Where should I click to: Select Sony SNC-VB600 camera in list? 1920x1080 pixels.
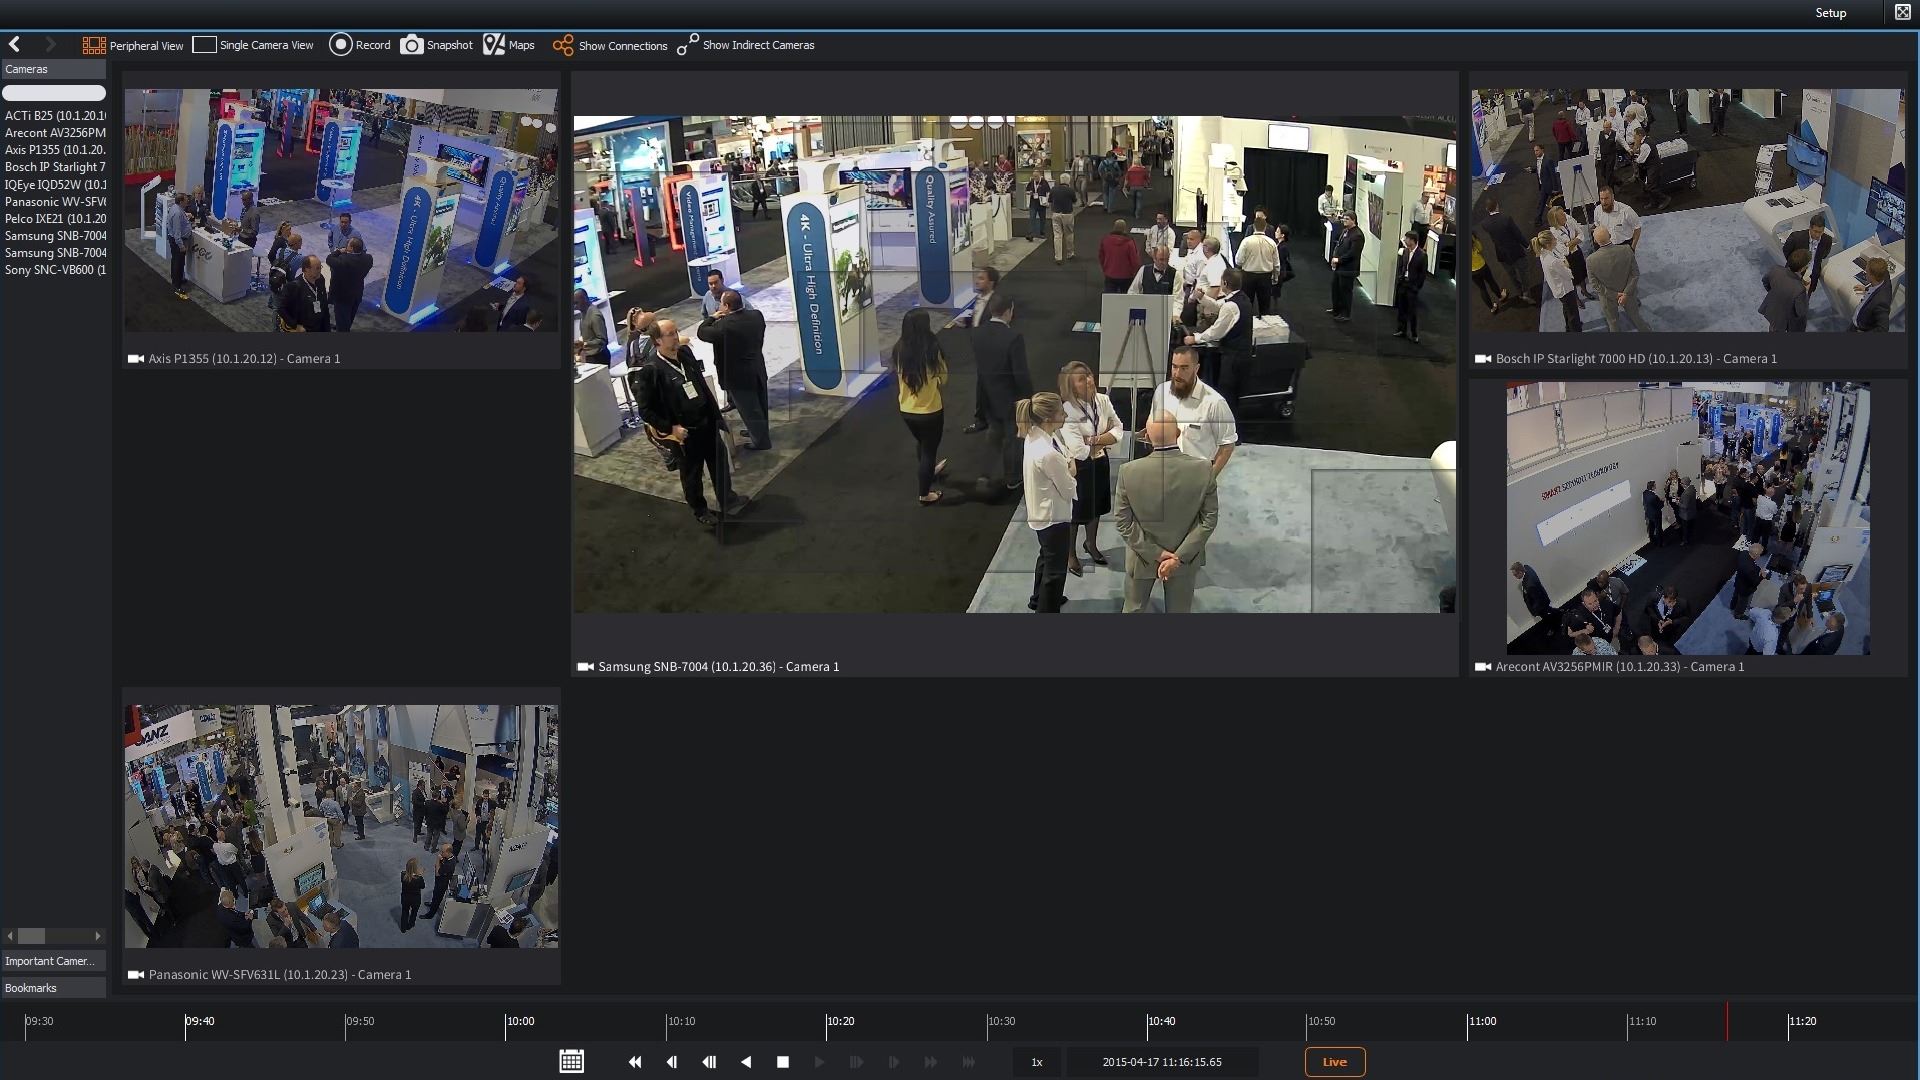coord(55,270)
